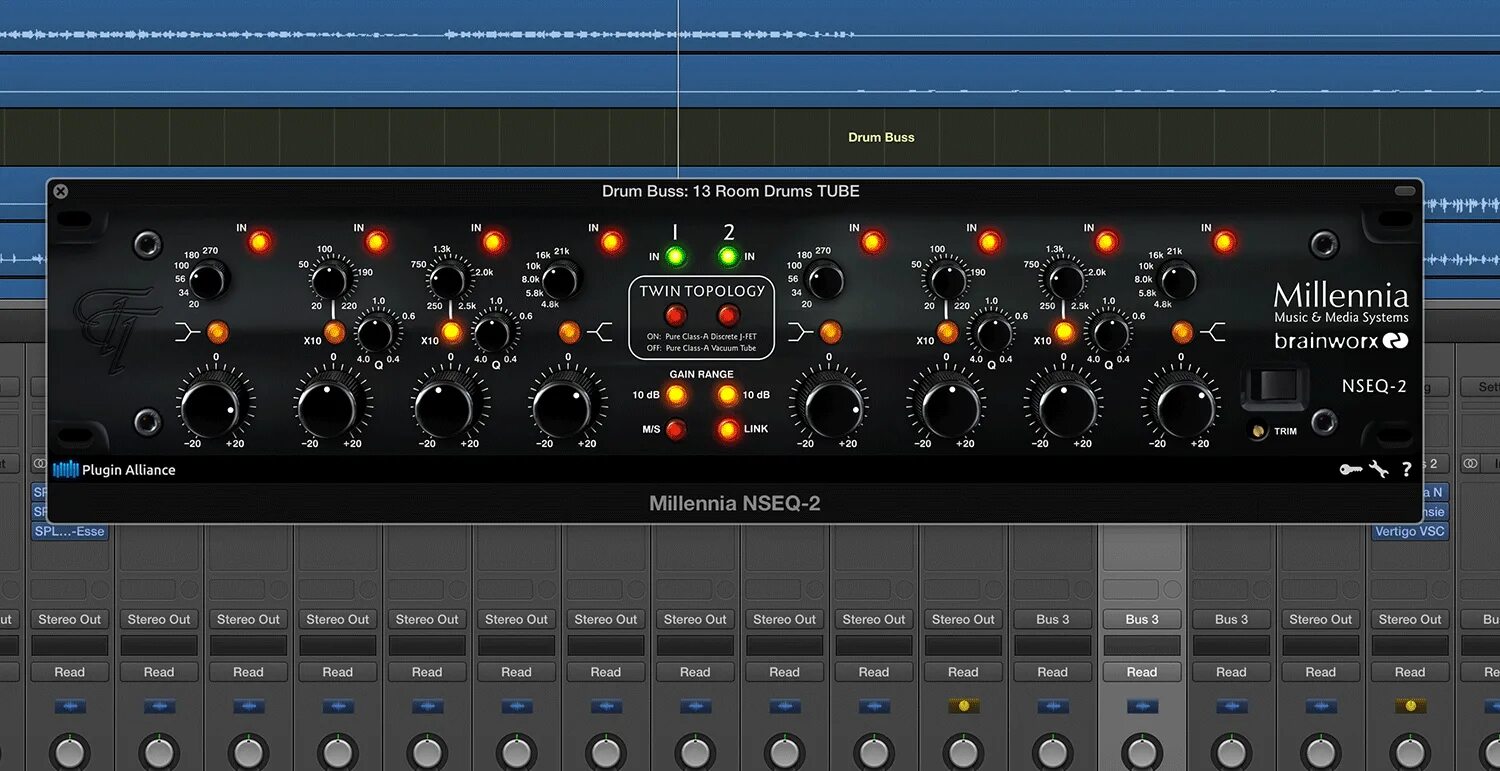Click channel 1 high band frequency knob (4.8k-21k)
The image size is (1500, 771).
point(563,281)
